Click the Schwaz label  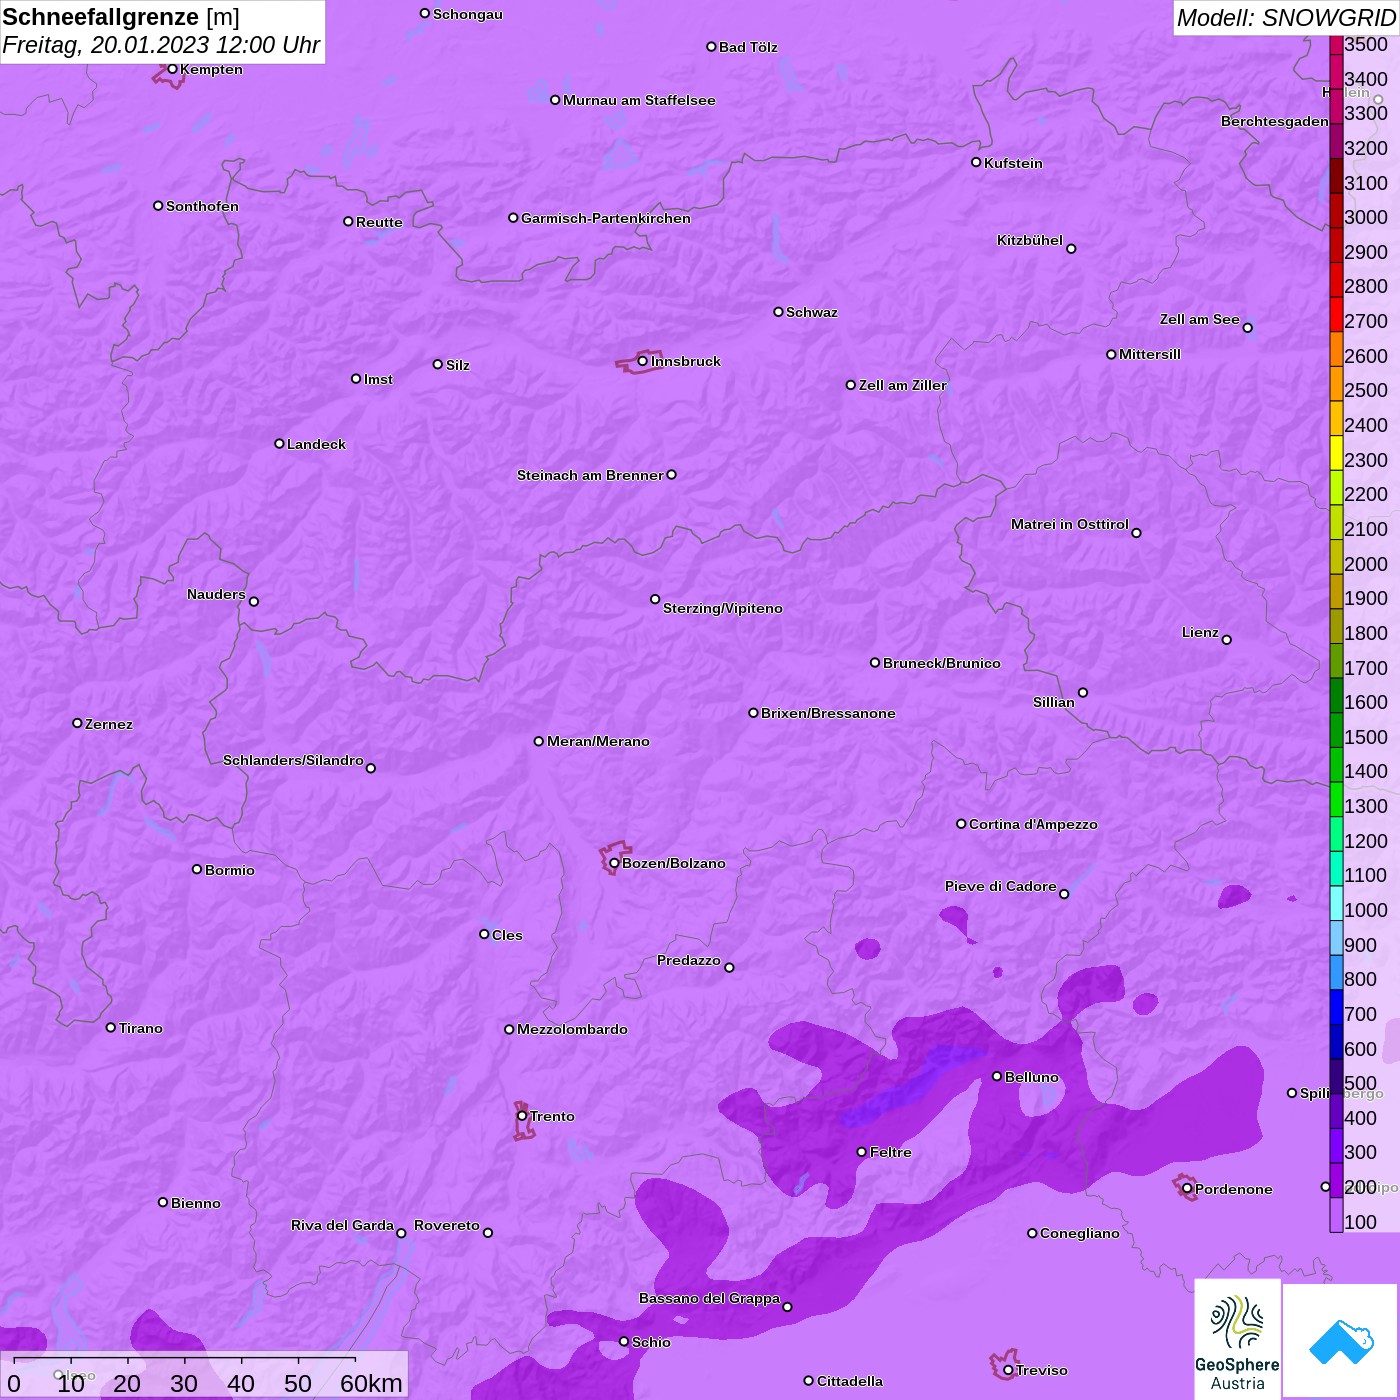[x=812, y=312]
